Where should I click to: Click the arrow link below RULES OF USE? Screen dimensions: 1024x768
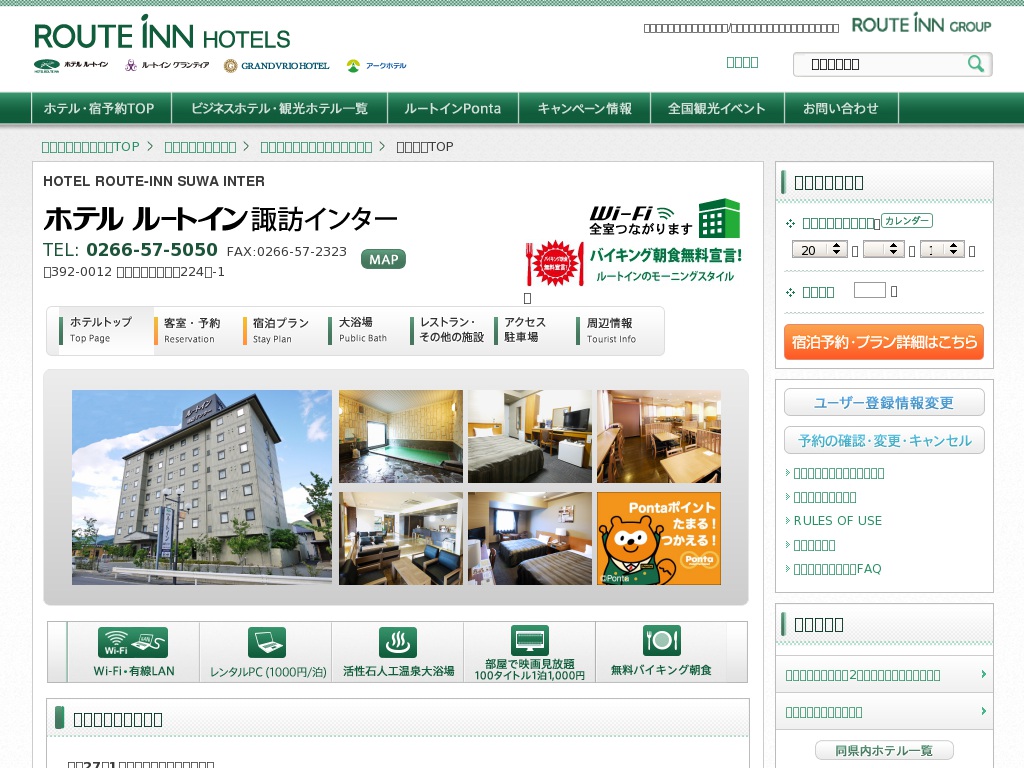[814, 545]
